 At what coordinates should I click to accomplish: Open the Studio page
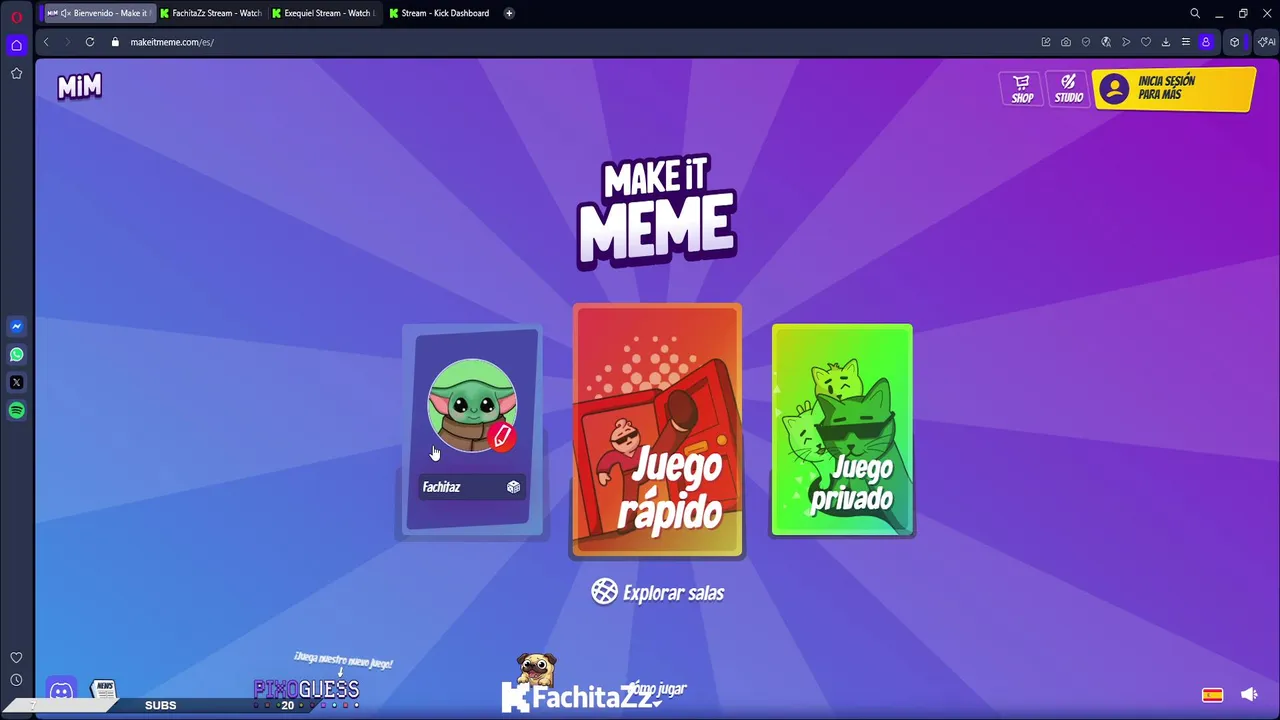(1068, 88)
